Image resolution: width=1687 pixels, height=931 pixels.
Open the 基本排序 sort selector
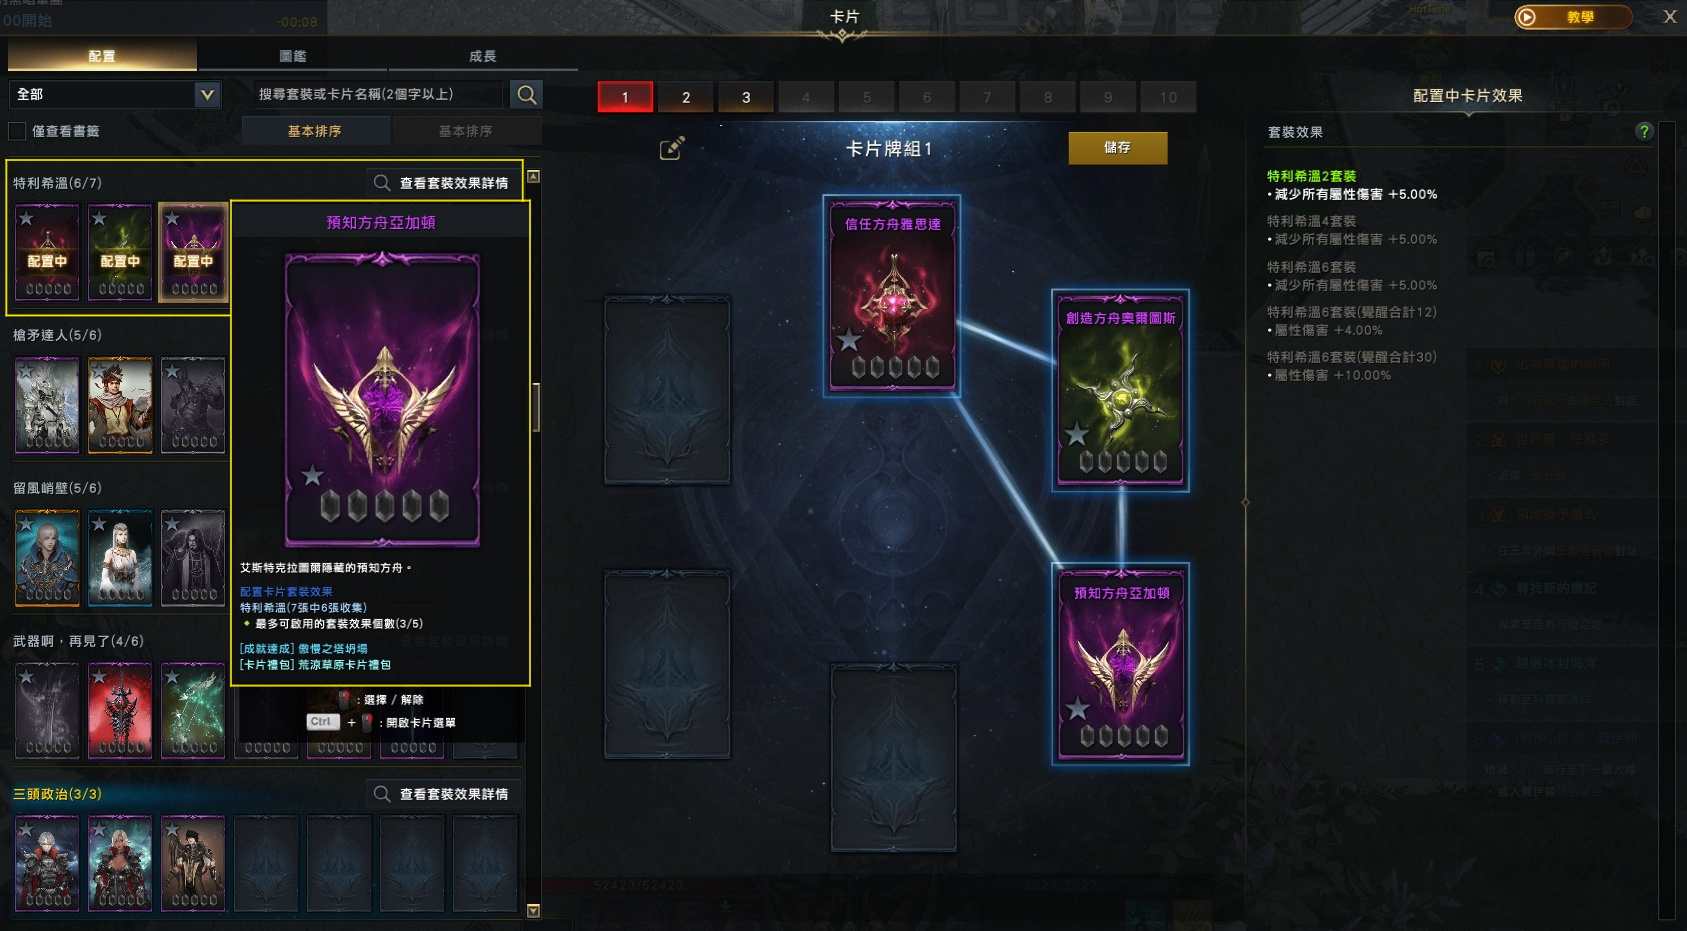tap(315, 131)
